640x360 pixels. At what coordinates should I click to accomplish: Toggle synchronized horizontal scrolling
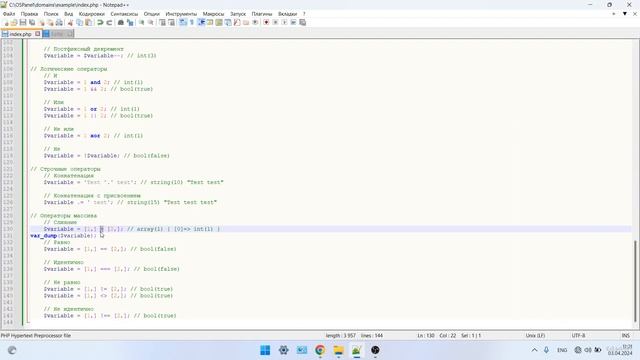tap(171, 22)
